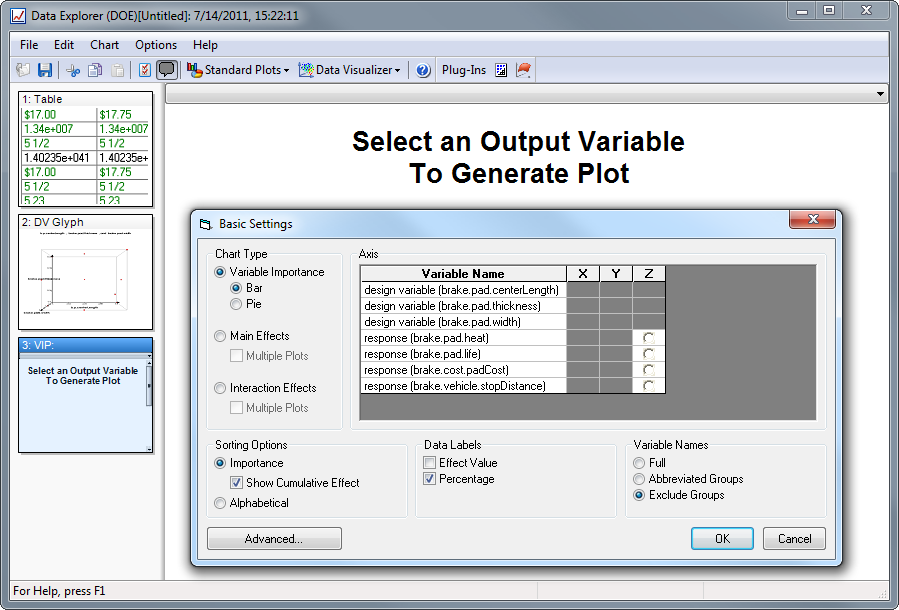The width and height of the screenshot is (899, 610).
Task: Click the Copy icon in toolbar
Action: pos(95,70)
